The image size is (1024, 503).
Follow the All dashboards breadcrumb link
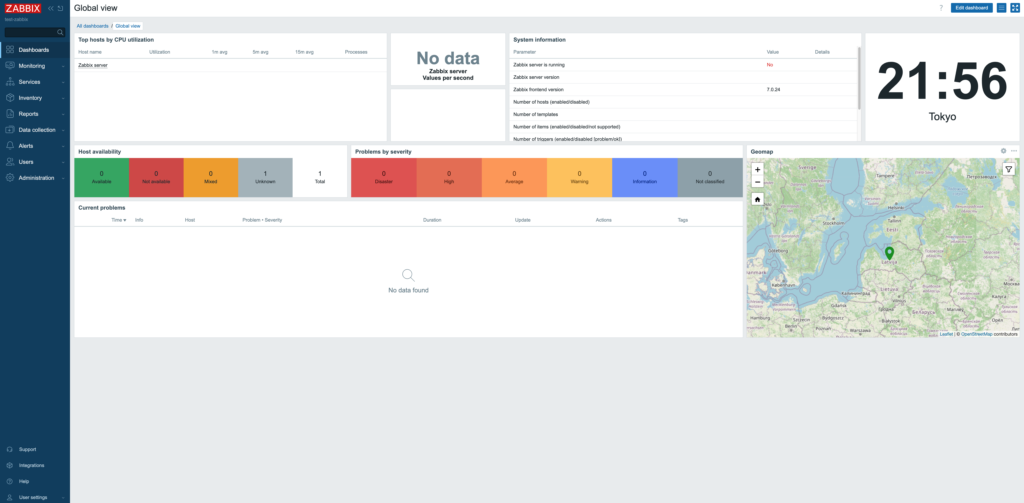92,25
